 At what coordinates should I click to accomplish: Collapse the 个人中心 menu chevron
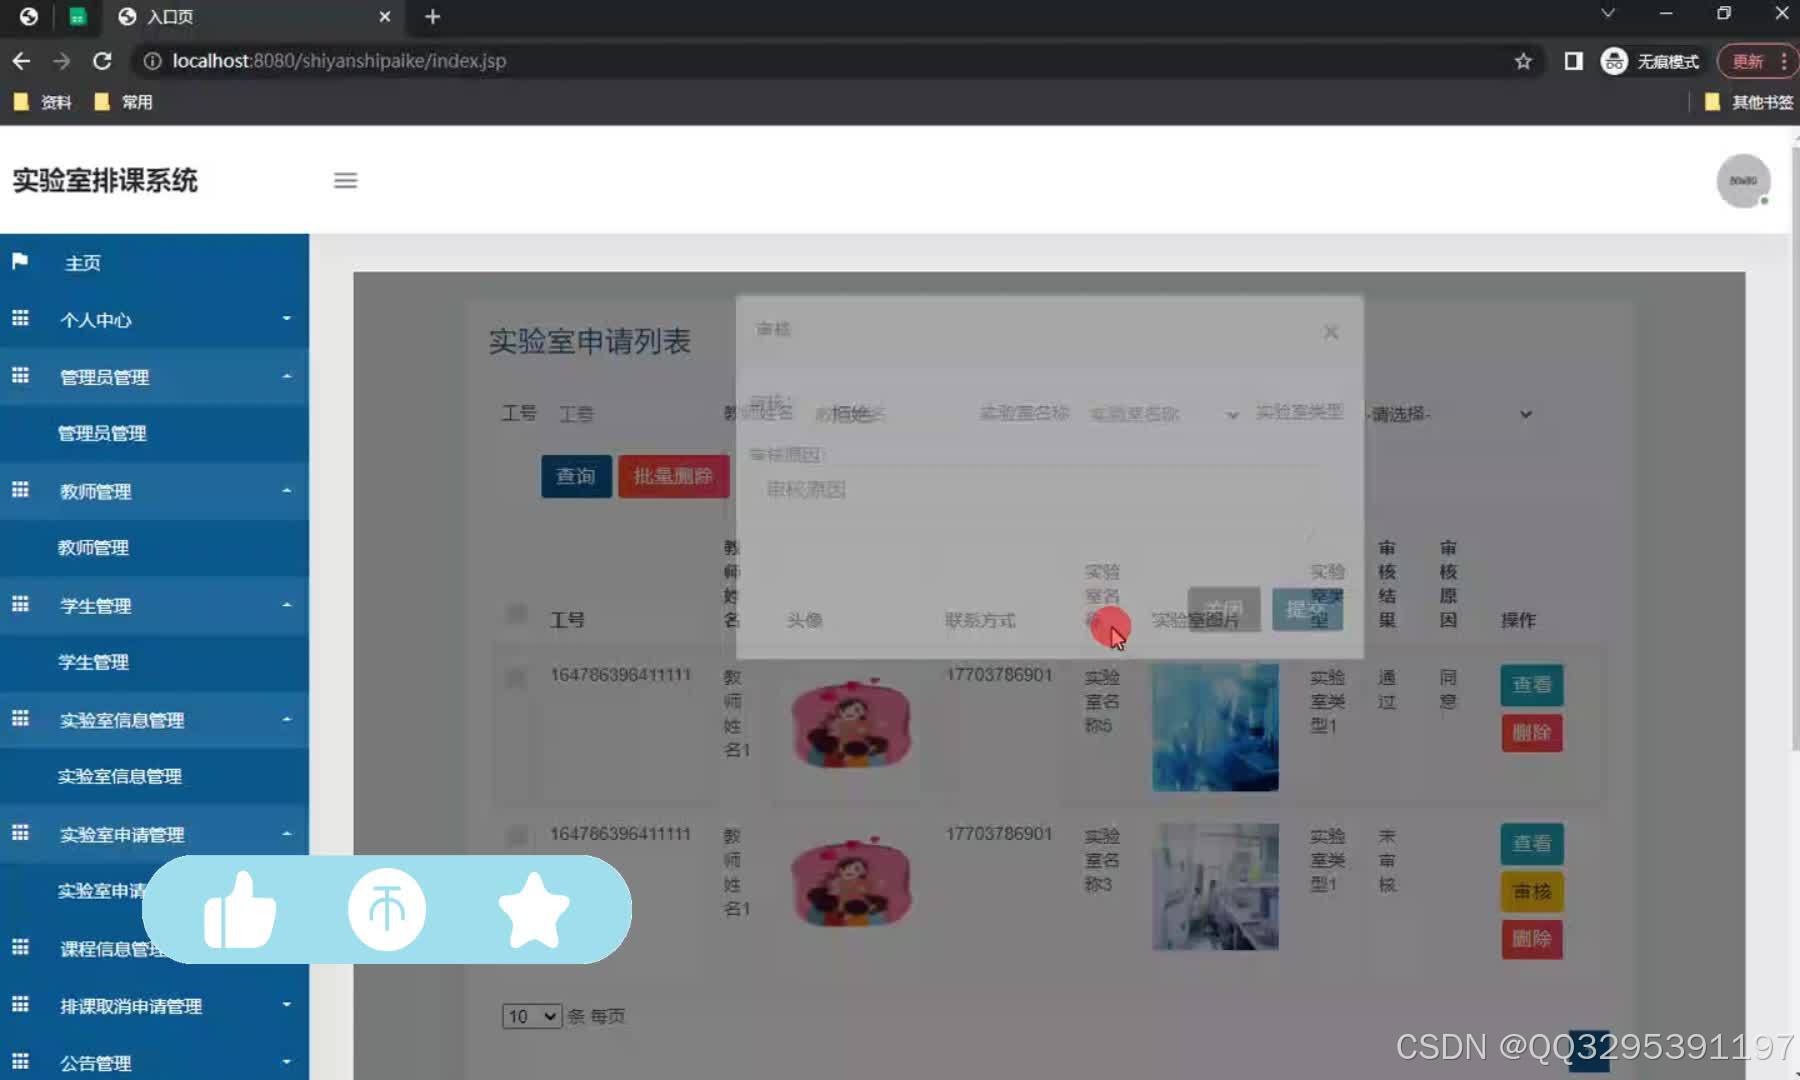point(287,318)
